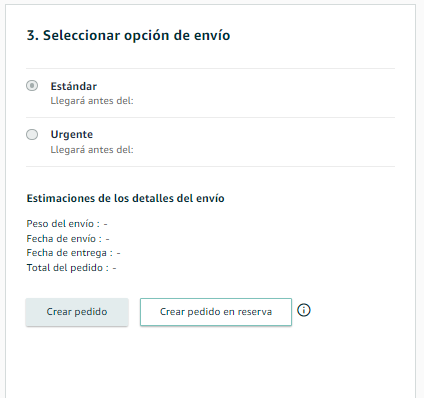The width and height of the screenshot is (424, 398).
Task: Choose shipping by clicking the Urgente label
Action: 72,135
